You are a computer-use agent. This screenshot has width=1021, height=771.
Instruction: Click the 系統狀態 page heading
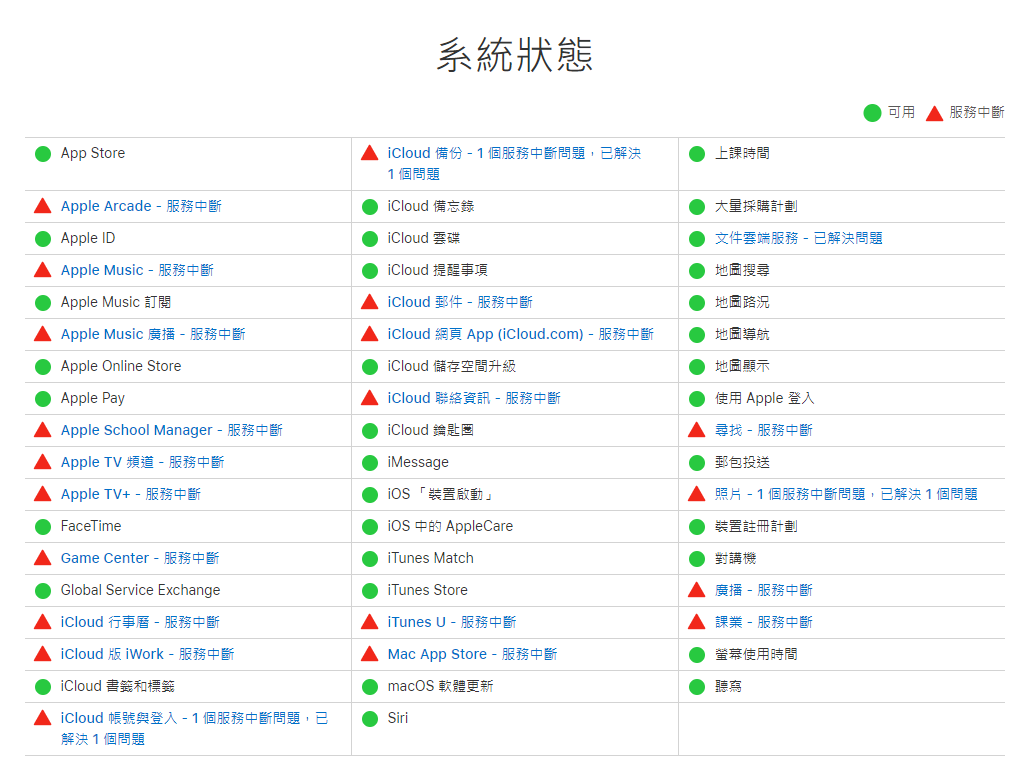(515, 54)
